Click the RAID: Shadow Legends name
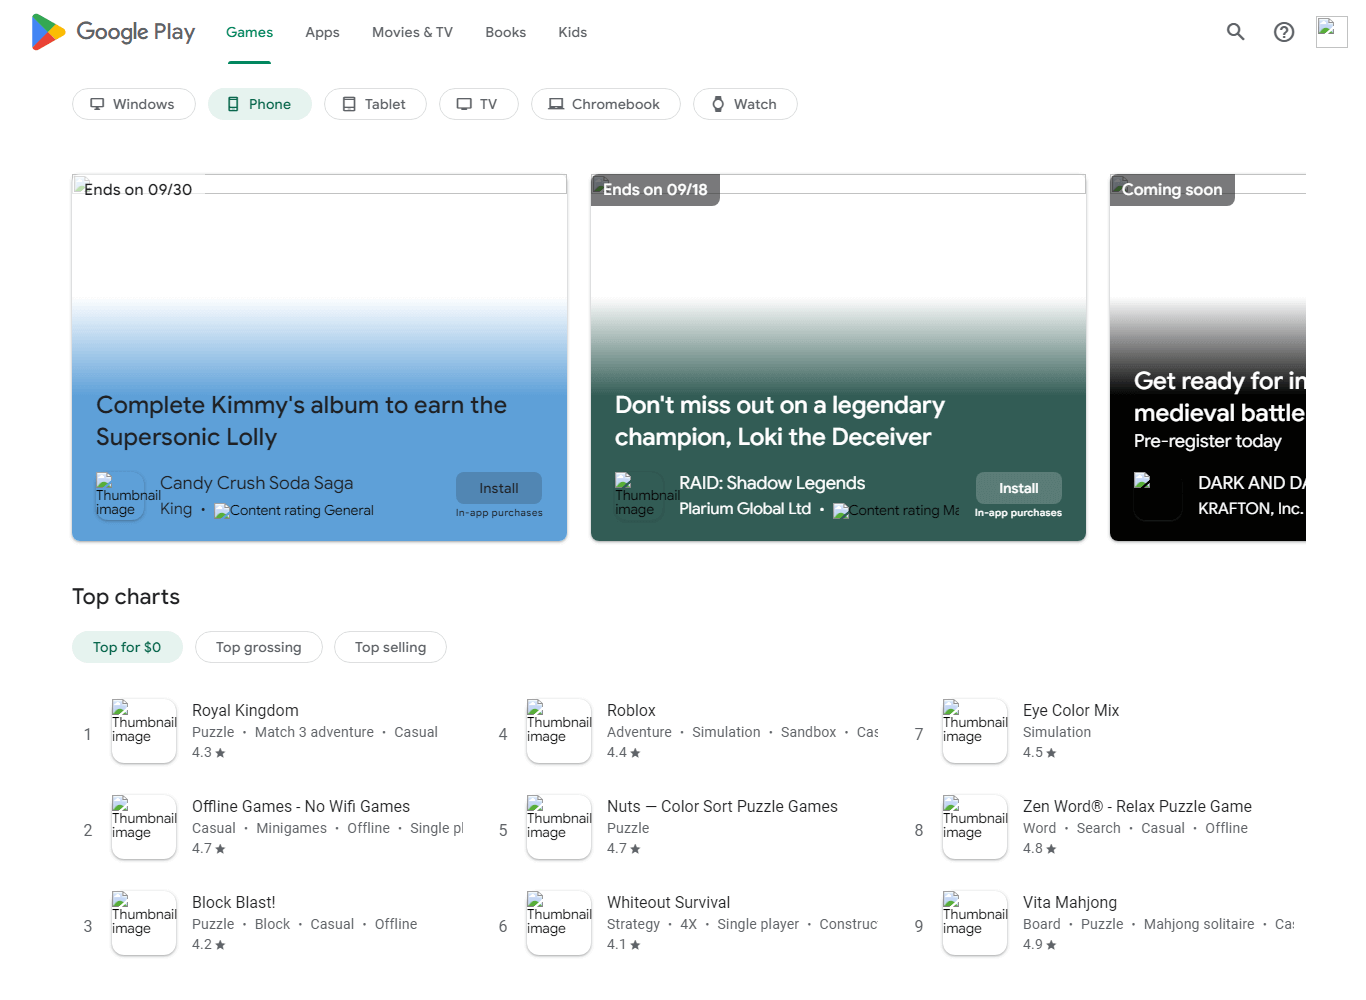The height and width of the screenshot is (1000, 1366). (x=772, y=483)
